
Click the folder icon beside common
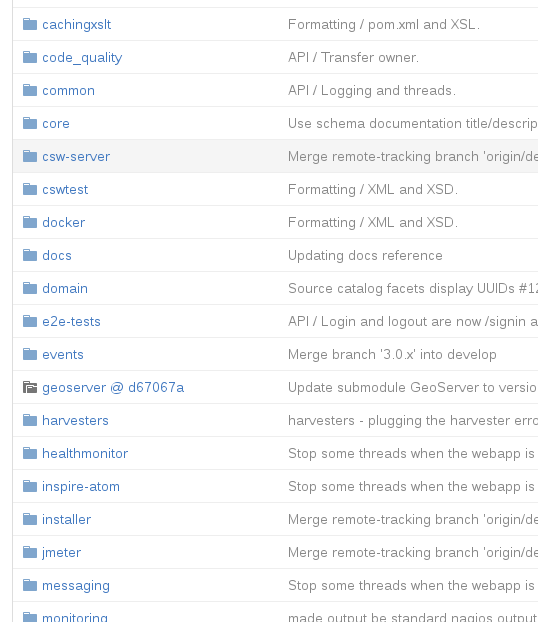30,90
